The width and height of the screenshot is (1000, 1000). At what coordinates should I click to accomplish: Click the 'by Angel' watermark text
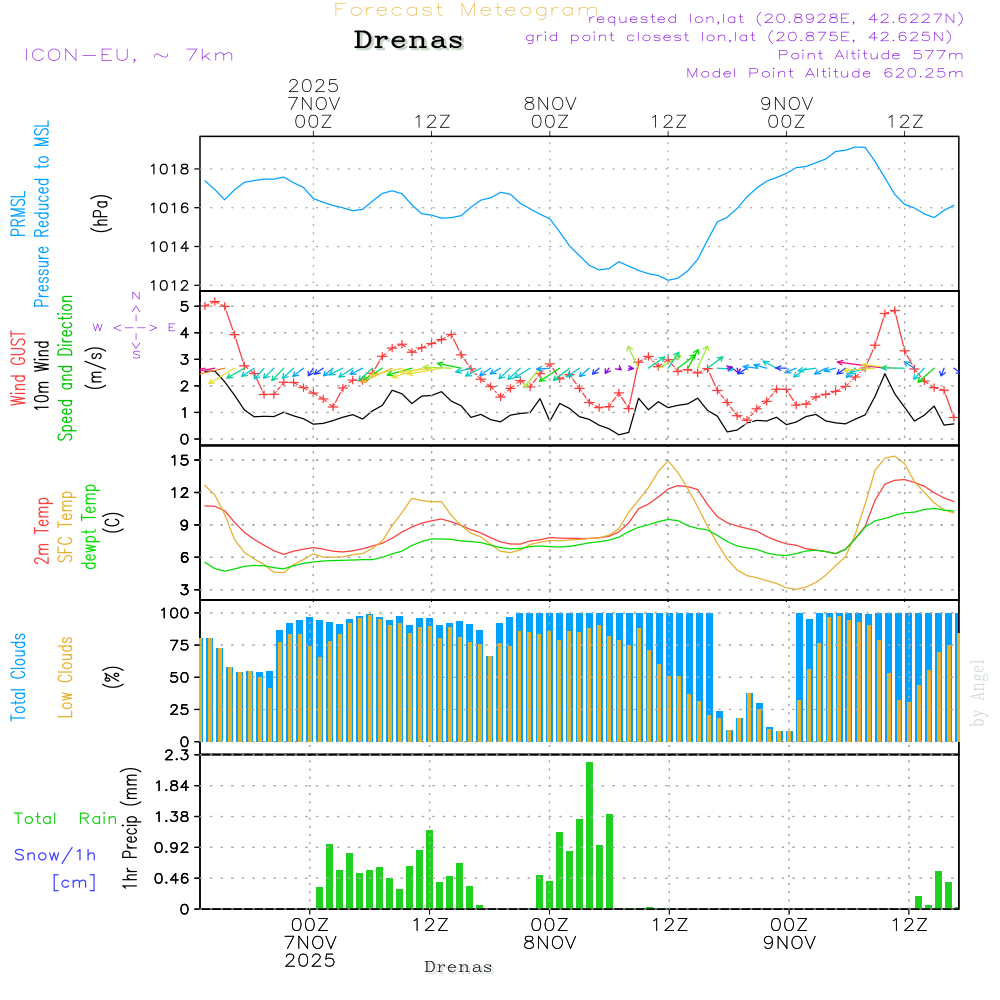click(979, 693)
